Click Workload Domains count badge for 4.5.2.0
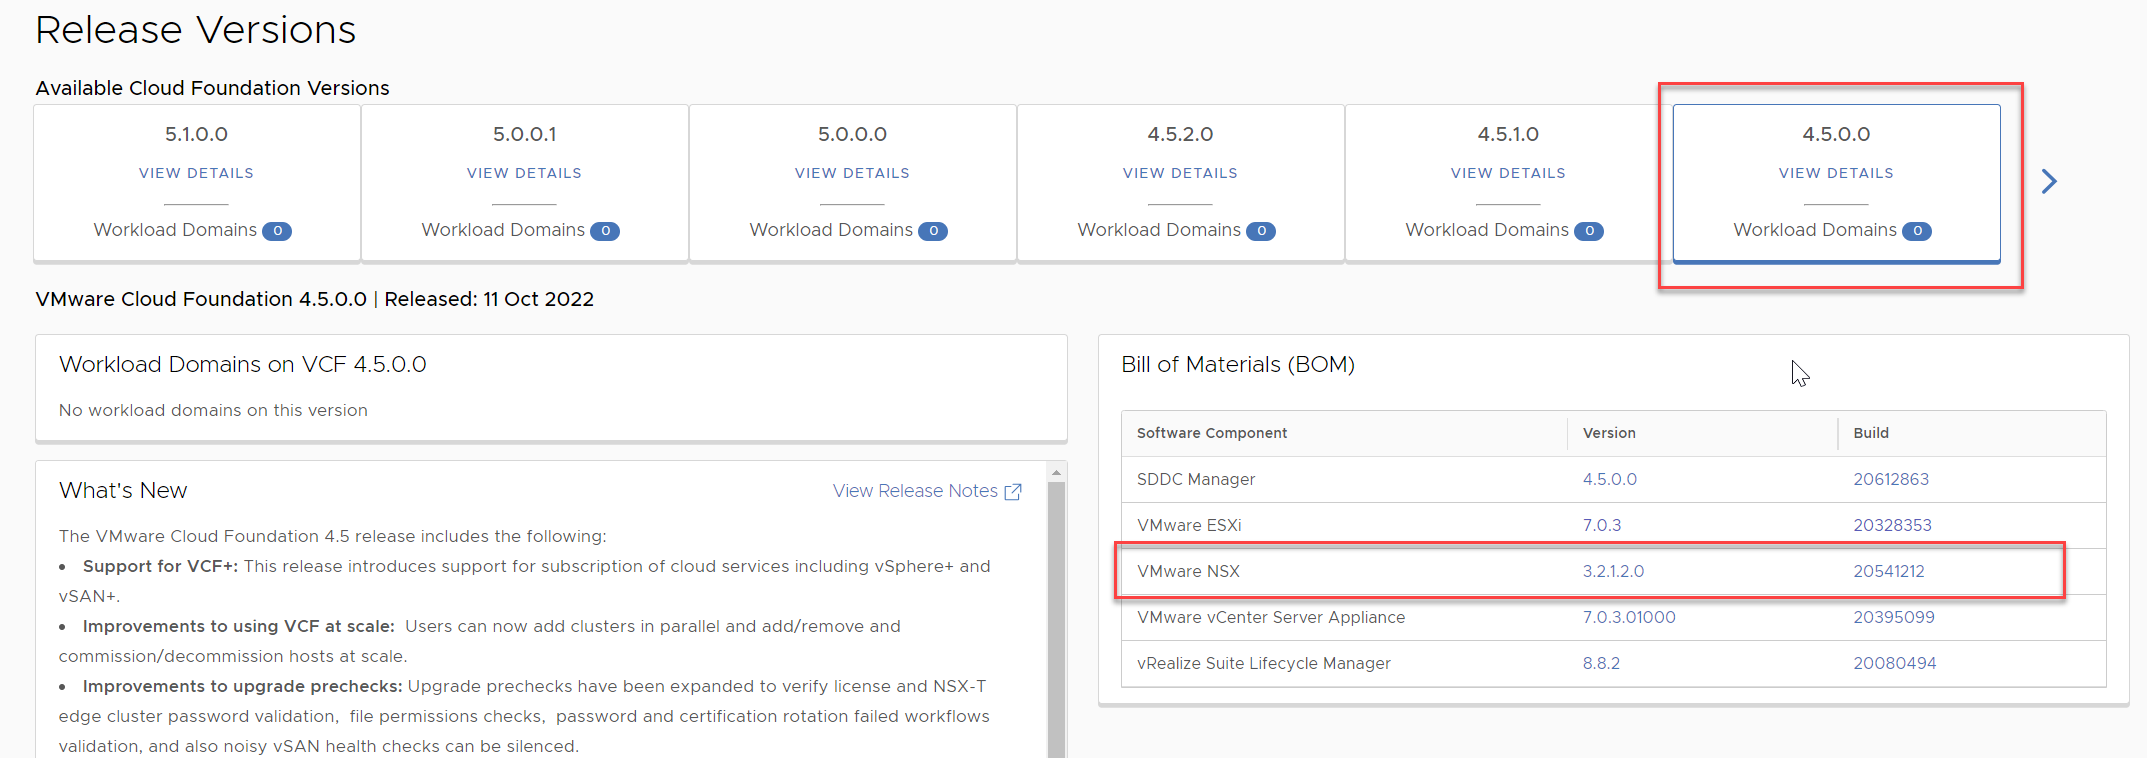2147x758 pixels. (1261, 231)
